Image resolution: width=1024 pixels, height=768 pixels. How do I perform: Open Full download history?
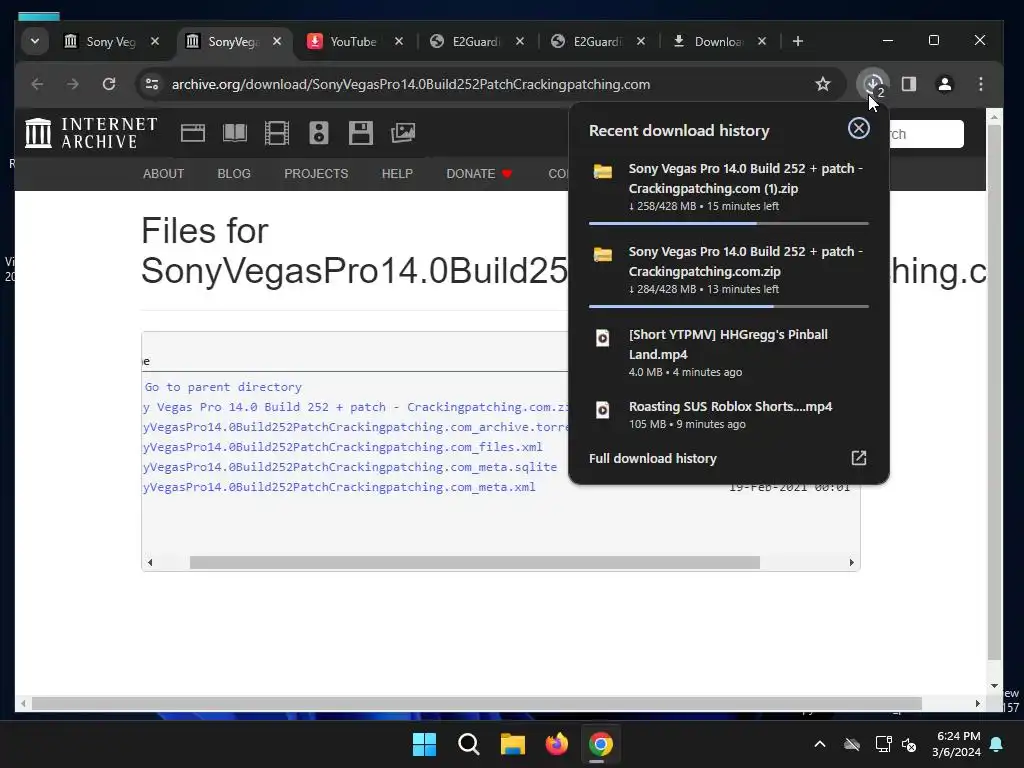(x=652, y=458)
